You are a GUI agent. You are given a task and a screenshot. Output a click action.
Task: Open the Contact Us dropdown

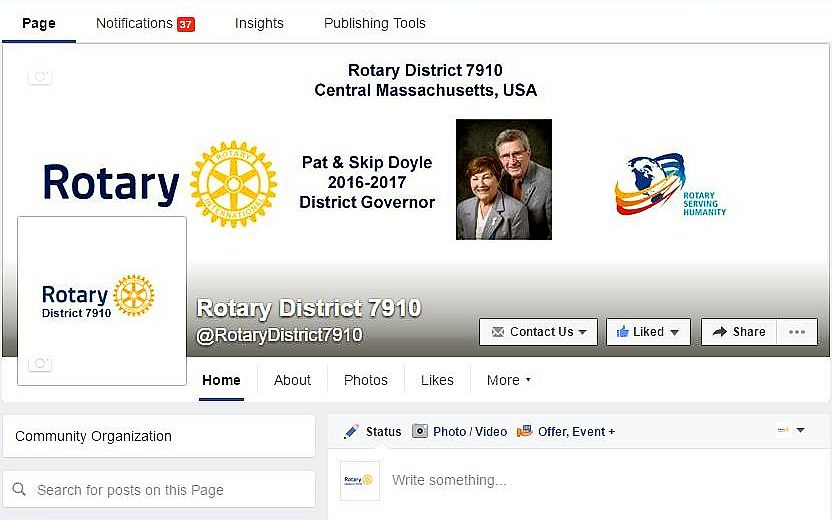(538, 332)
